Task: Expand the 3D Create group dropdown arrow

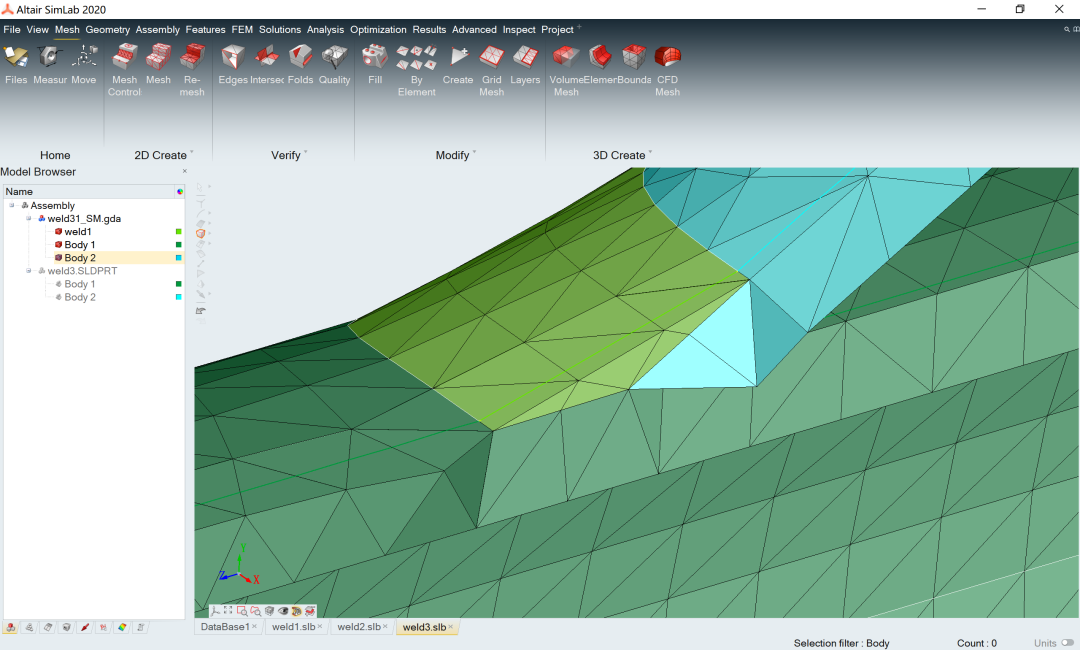Action: click(x=650, y=152)
